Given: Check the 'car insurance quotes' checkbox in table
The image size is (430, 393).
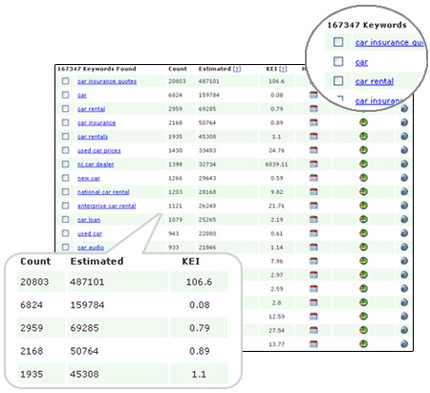Looking at the screenshot, I should pyautogui.click(x=65, y=81).
